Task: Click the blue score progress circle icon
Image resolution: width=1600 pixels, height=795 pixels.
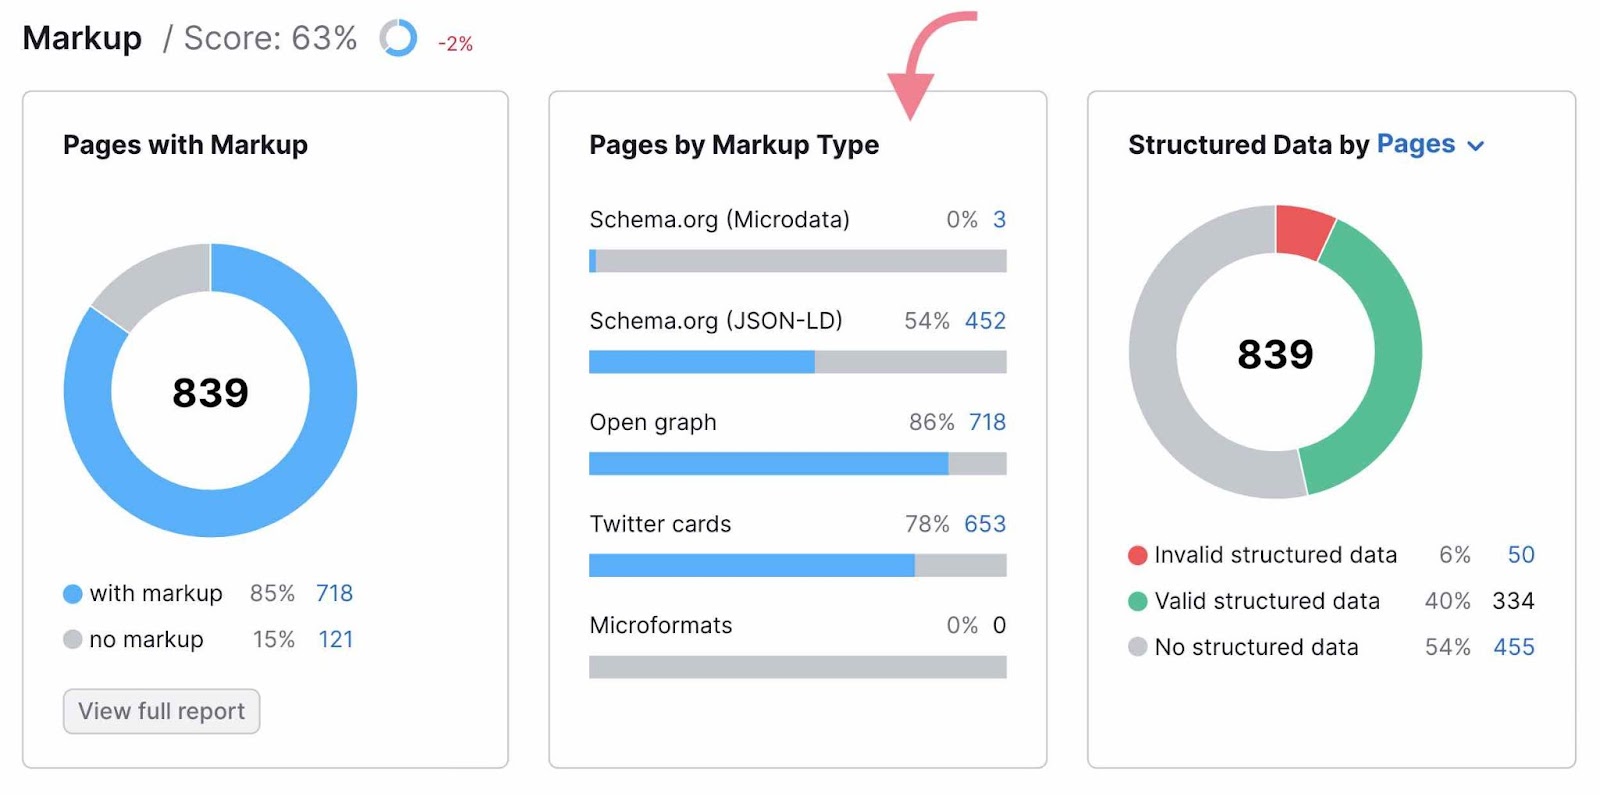Action: pos(396,38)
